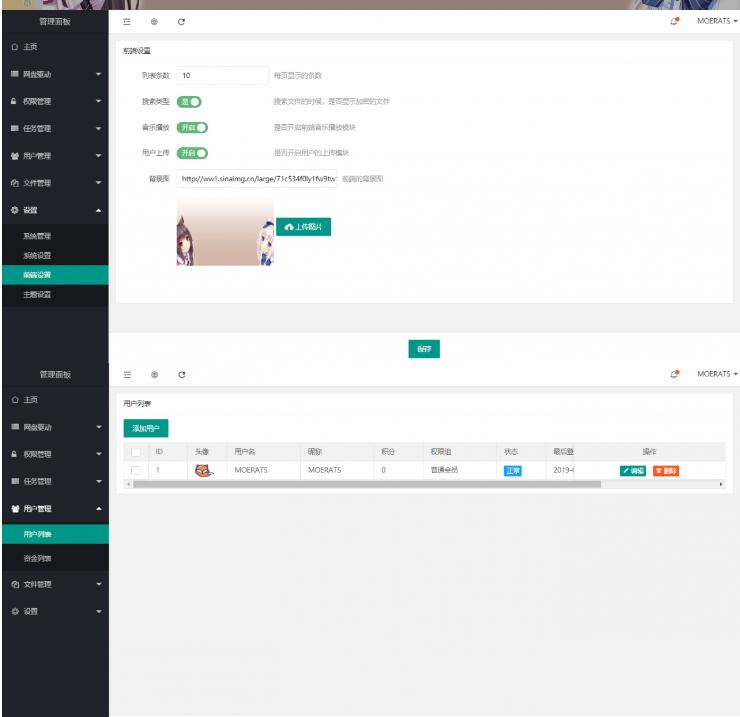The image size is (740, 717).
Task: Open MOERATS account dropdown in lower panel
Action: coord(717,374)
